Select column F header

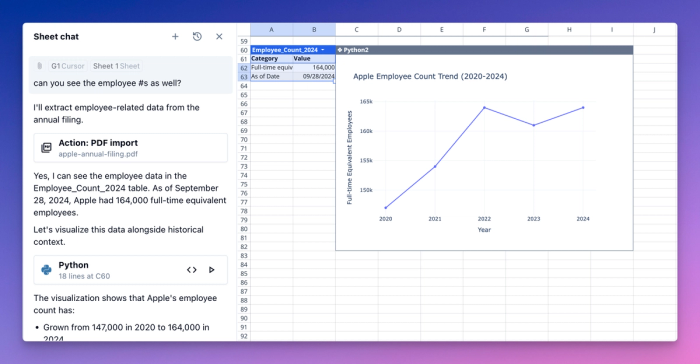click(484, 29)
